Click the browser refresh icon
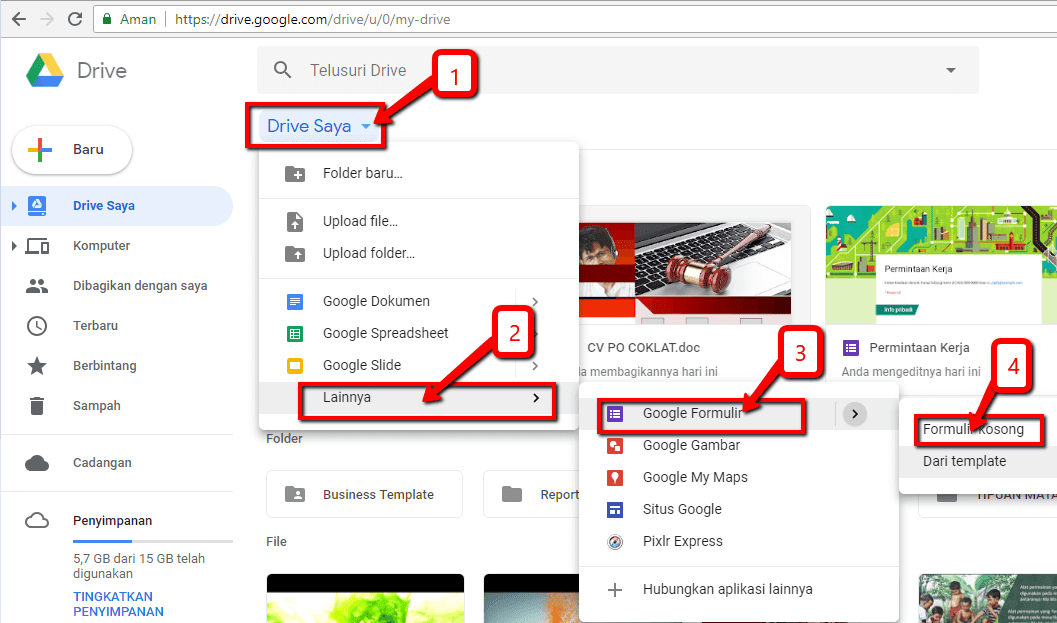Image resolution: width=1057 pixels, height=623 pixels. click(74, 18)
